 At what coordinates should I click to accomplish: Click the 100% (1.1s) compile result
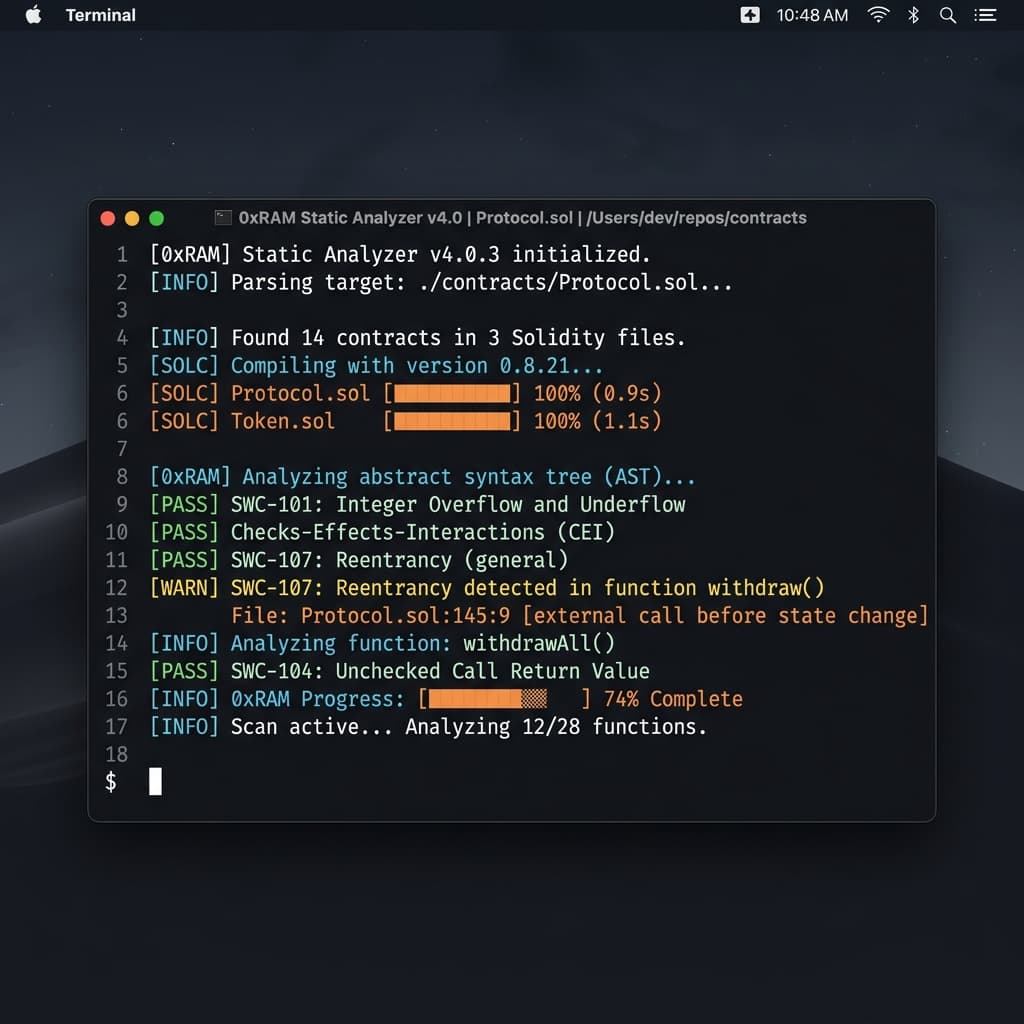click(x=598, y=421)
